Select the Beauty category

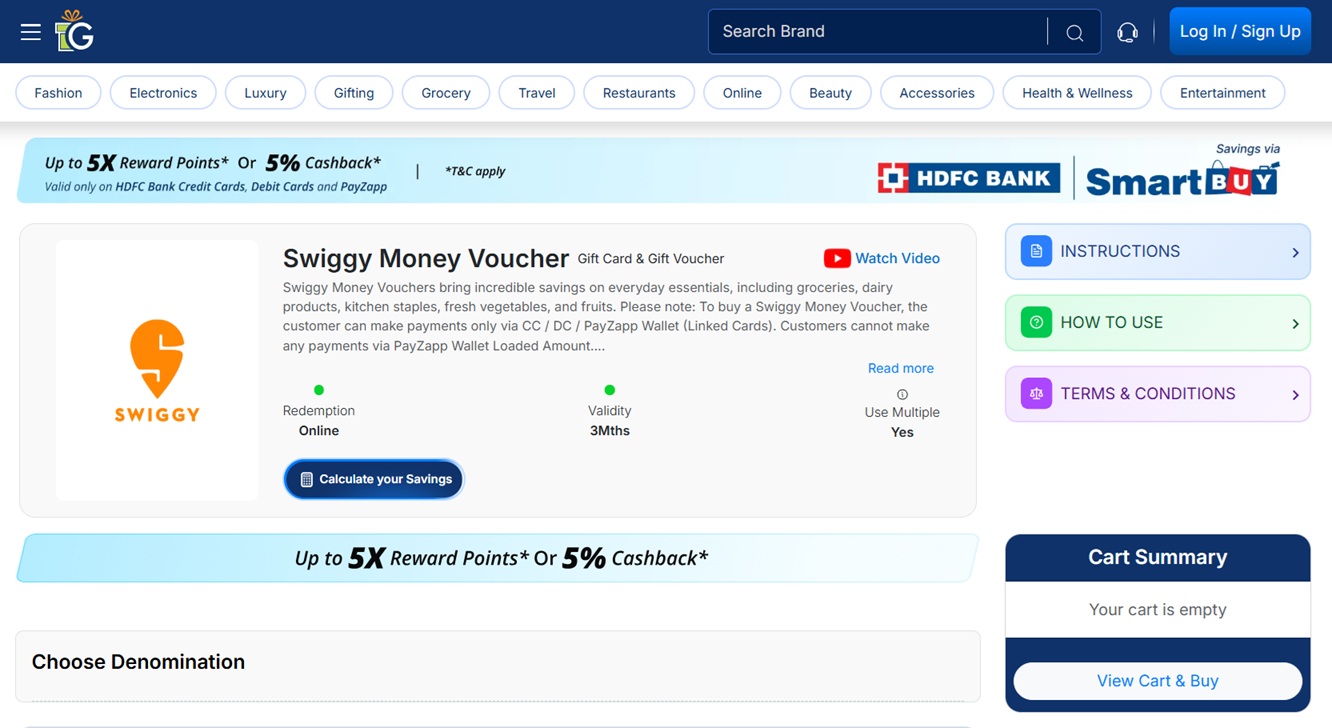tap(830, 93)
